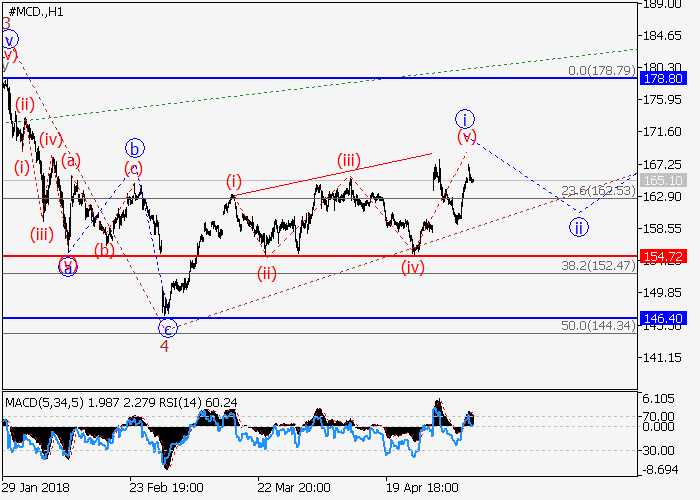Viewport: 700px width, 500px height.
Task: Select the red (a) wave label
Action: [x=70, y=159]
